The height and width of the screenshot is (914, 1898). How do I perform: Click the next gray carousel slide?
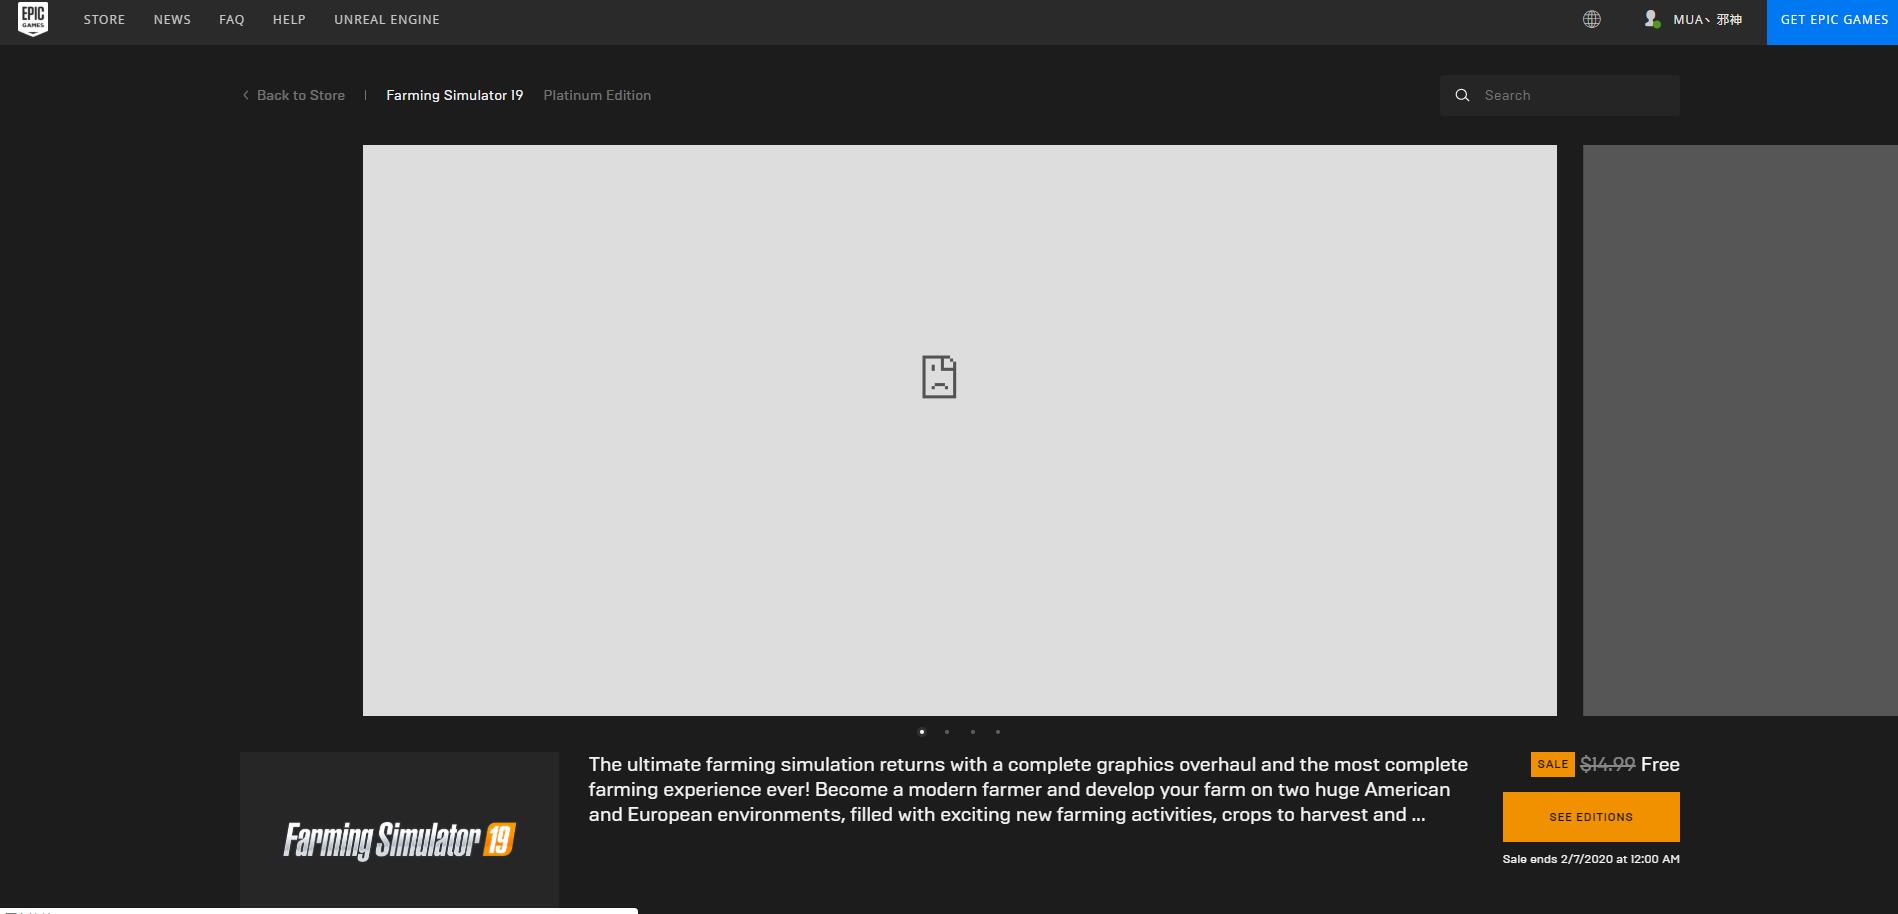1740,430
